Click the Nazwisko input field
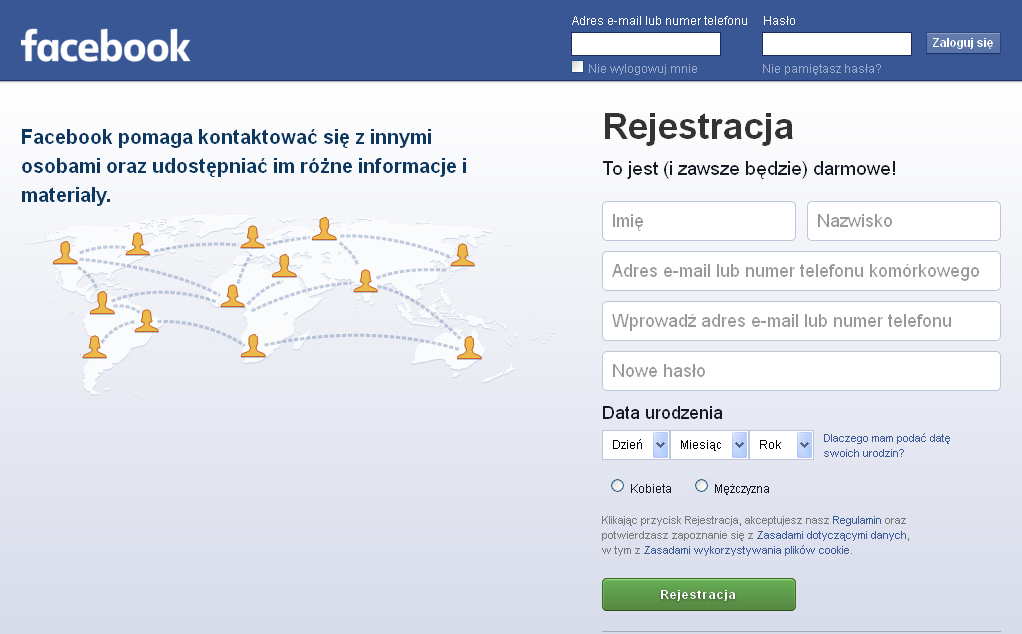The image size is (1022, 634). point(903,221)
